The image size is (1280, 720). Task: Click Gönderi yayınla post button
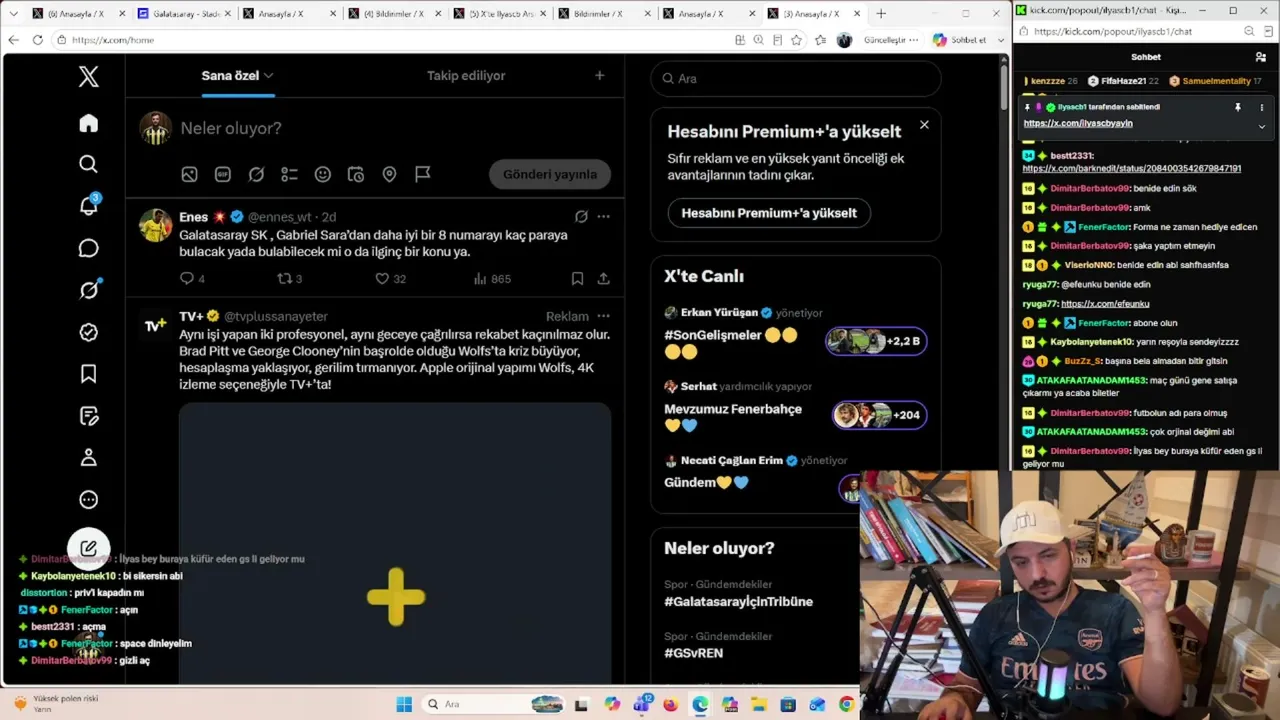pos(550,174)
